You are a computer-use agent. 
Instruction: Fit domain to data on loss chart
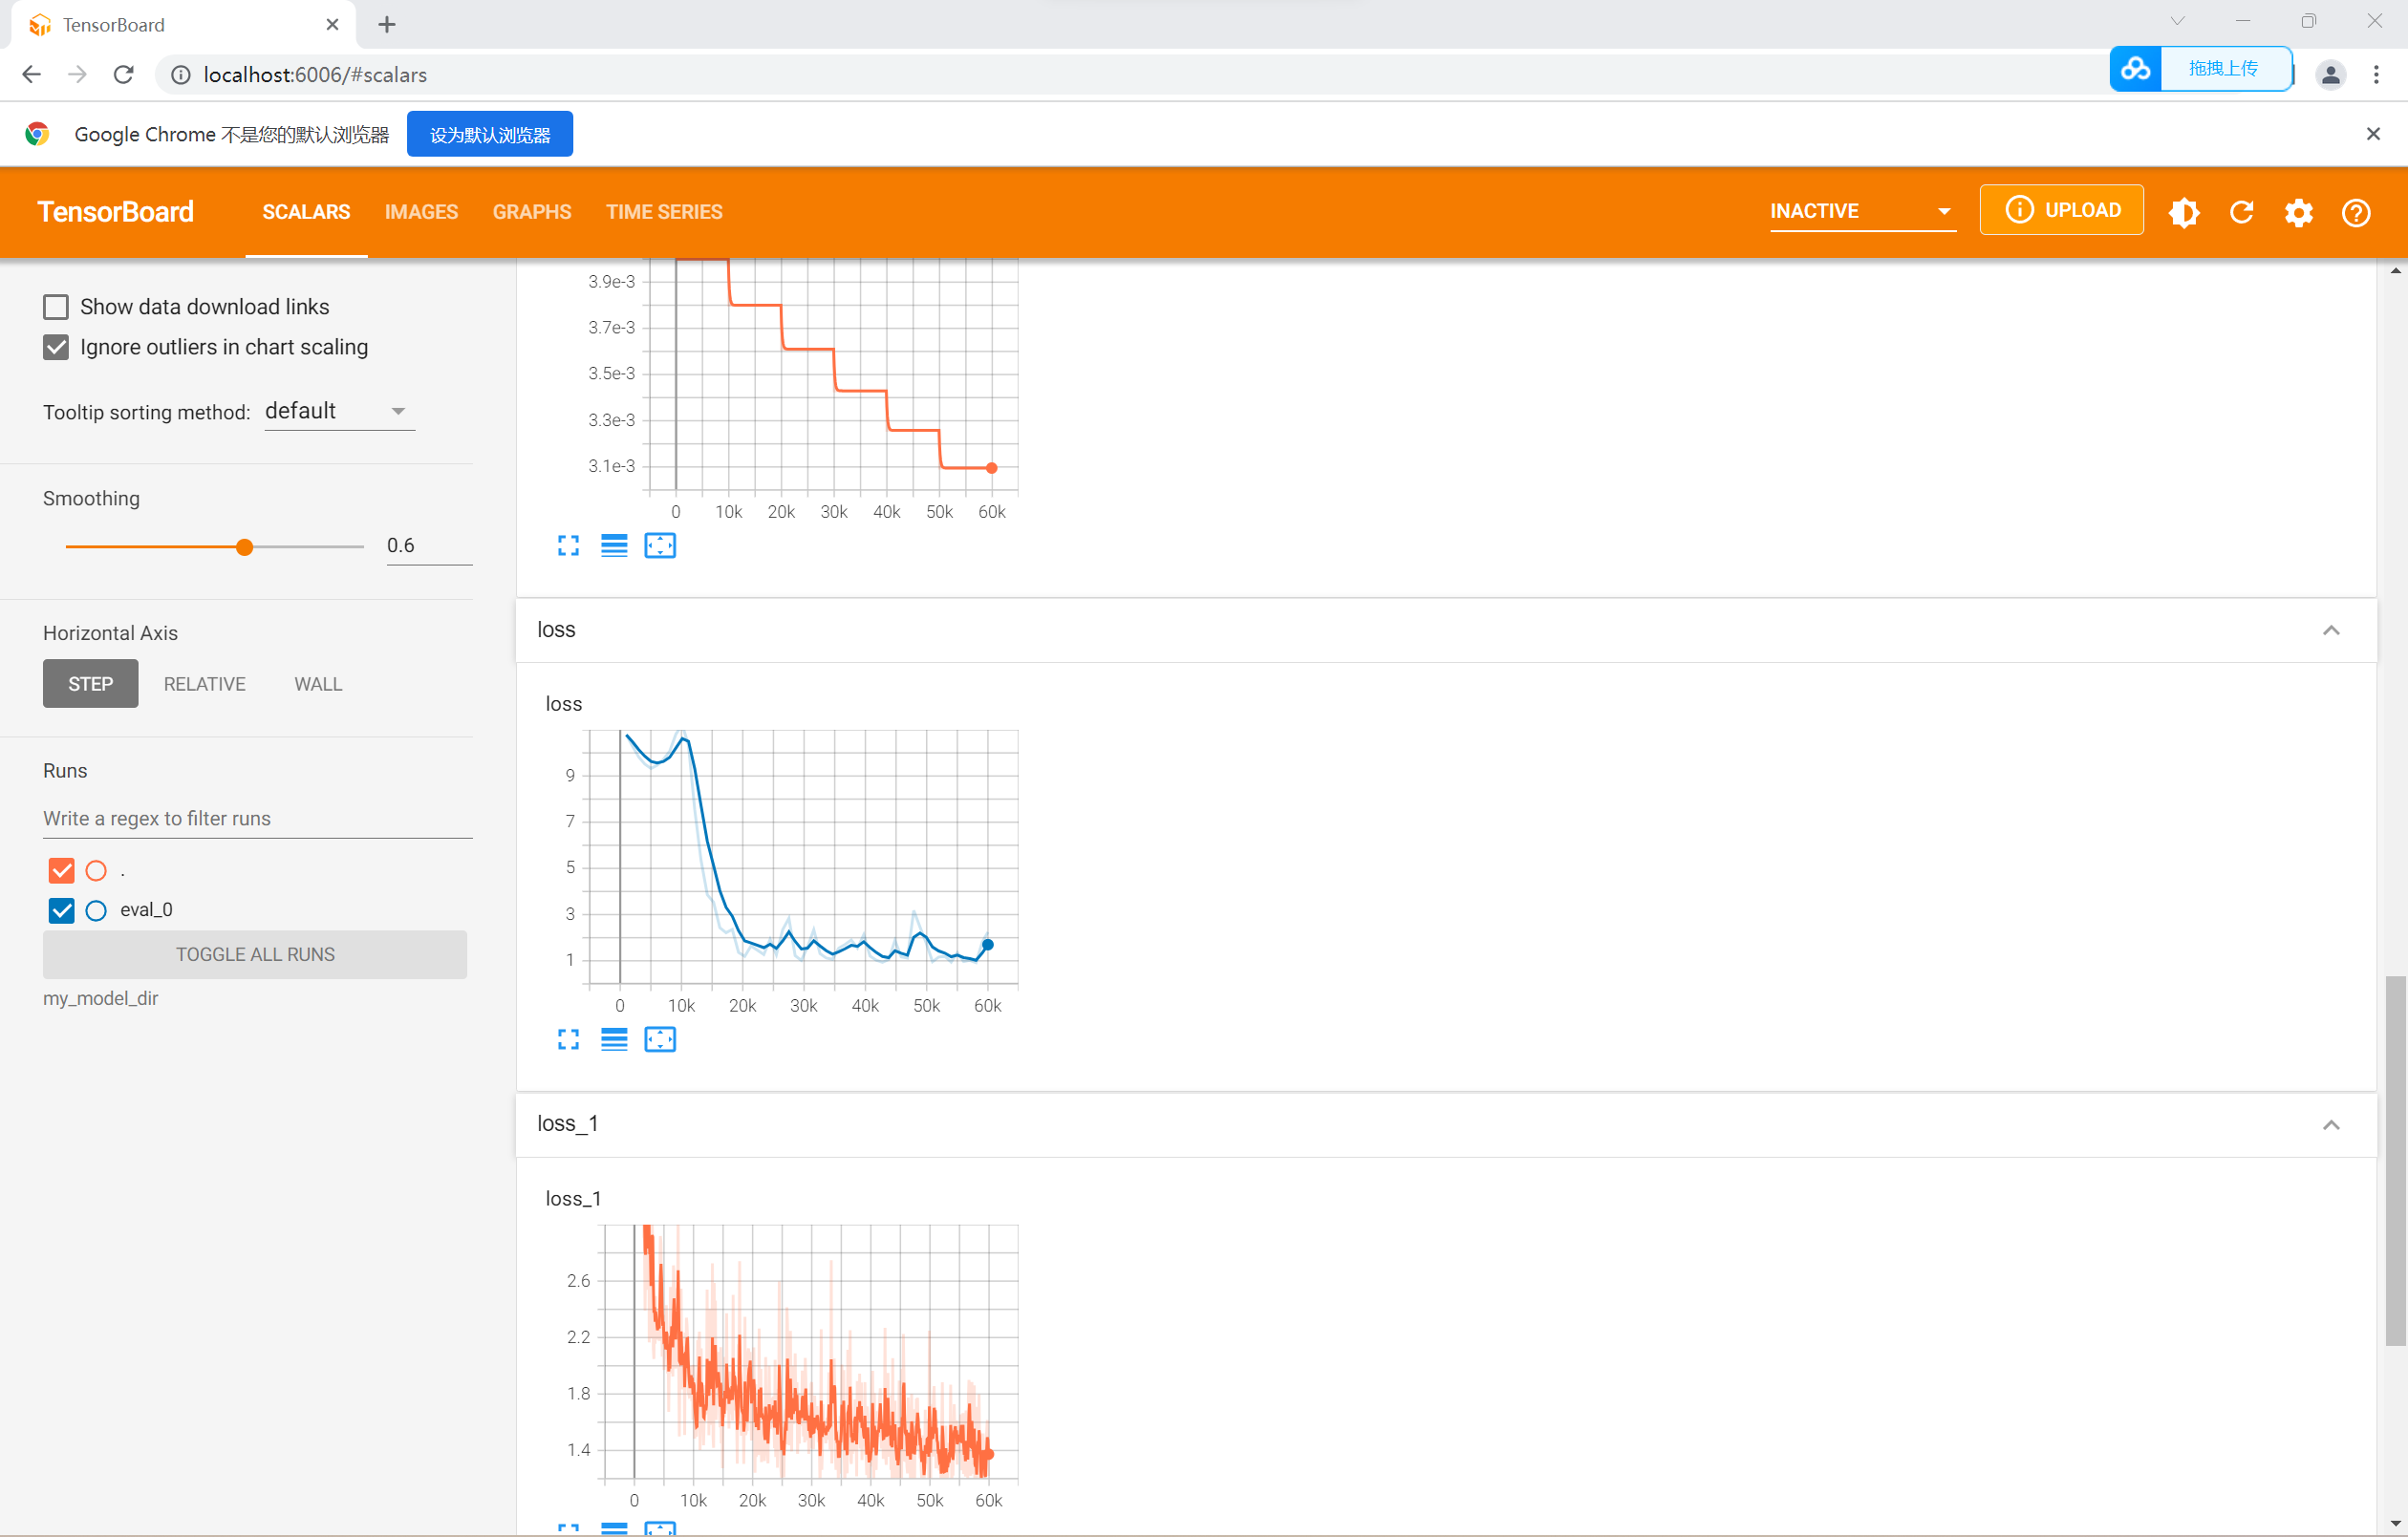click(660, 1040)
